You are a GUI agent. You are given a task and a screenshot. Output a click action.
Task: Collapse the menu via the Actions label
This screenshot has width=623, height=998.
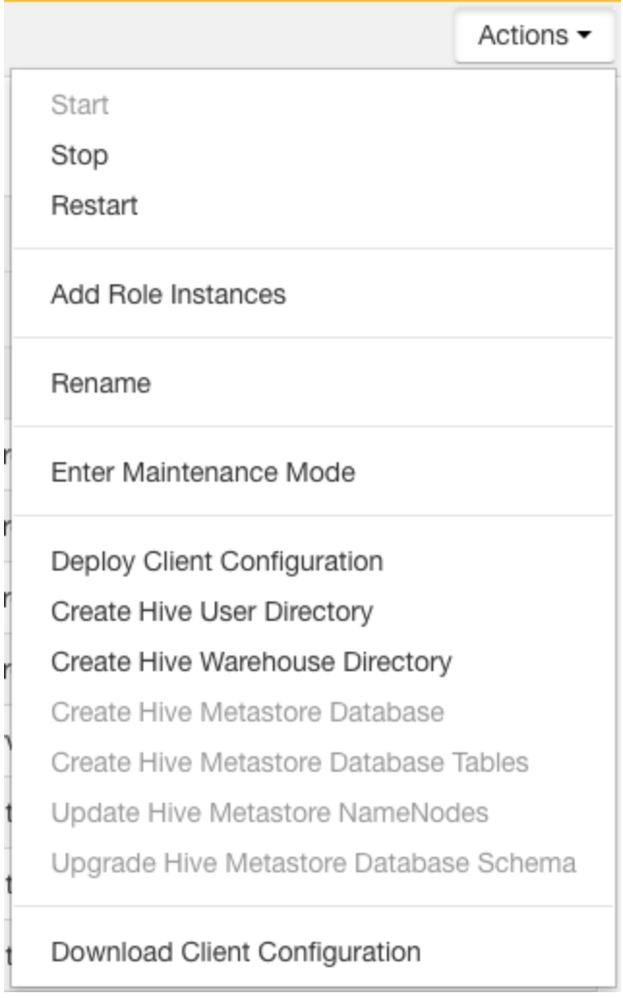pyautogui.click(x=523, y=36)
